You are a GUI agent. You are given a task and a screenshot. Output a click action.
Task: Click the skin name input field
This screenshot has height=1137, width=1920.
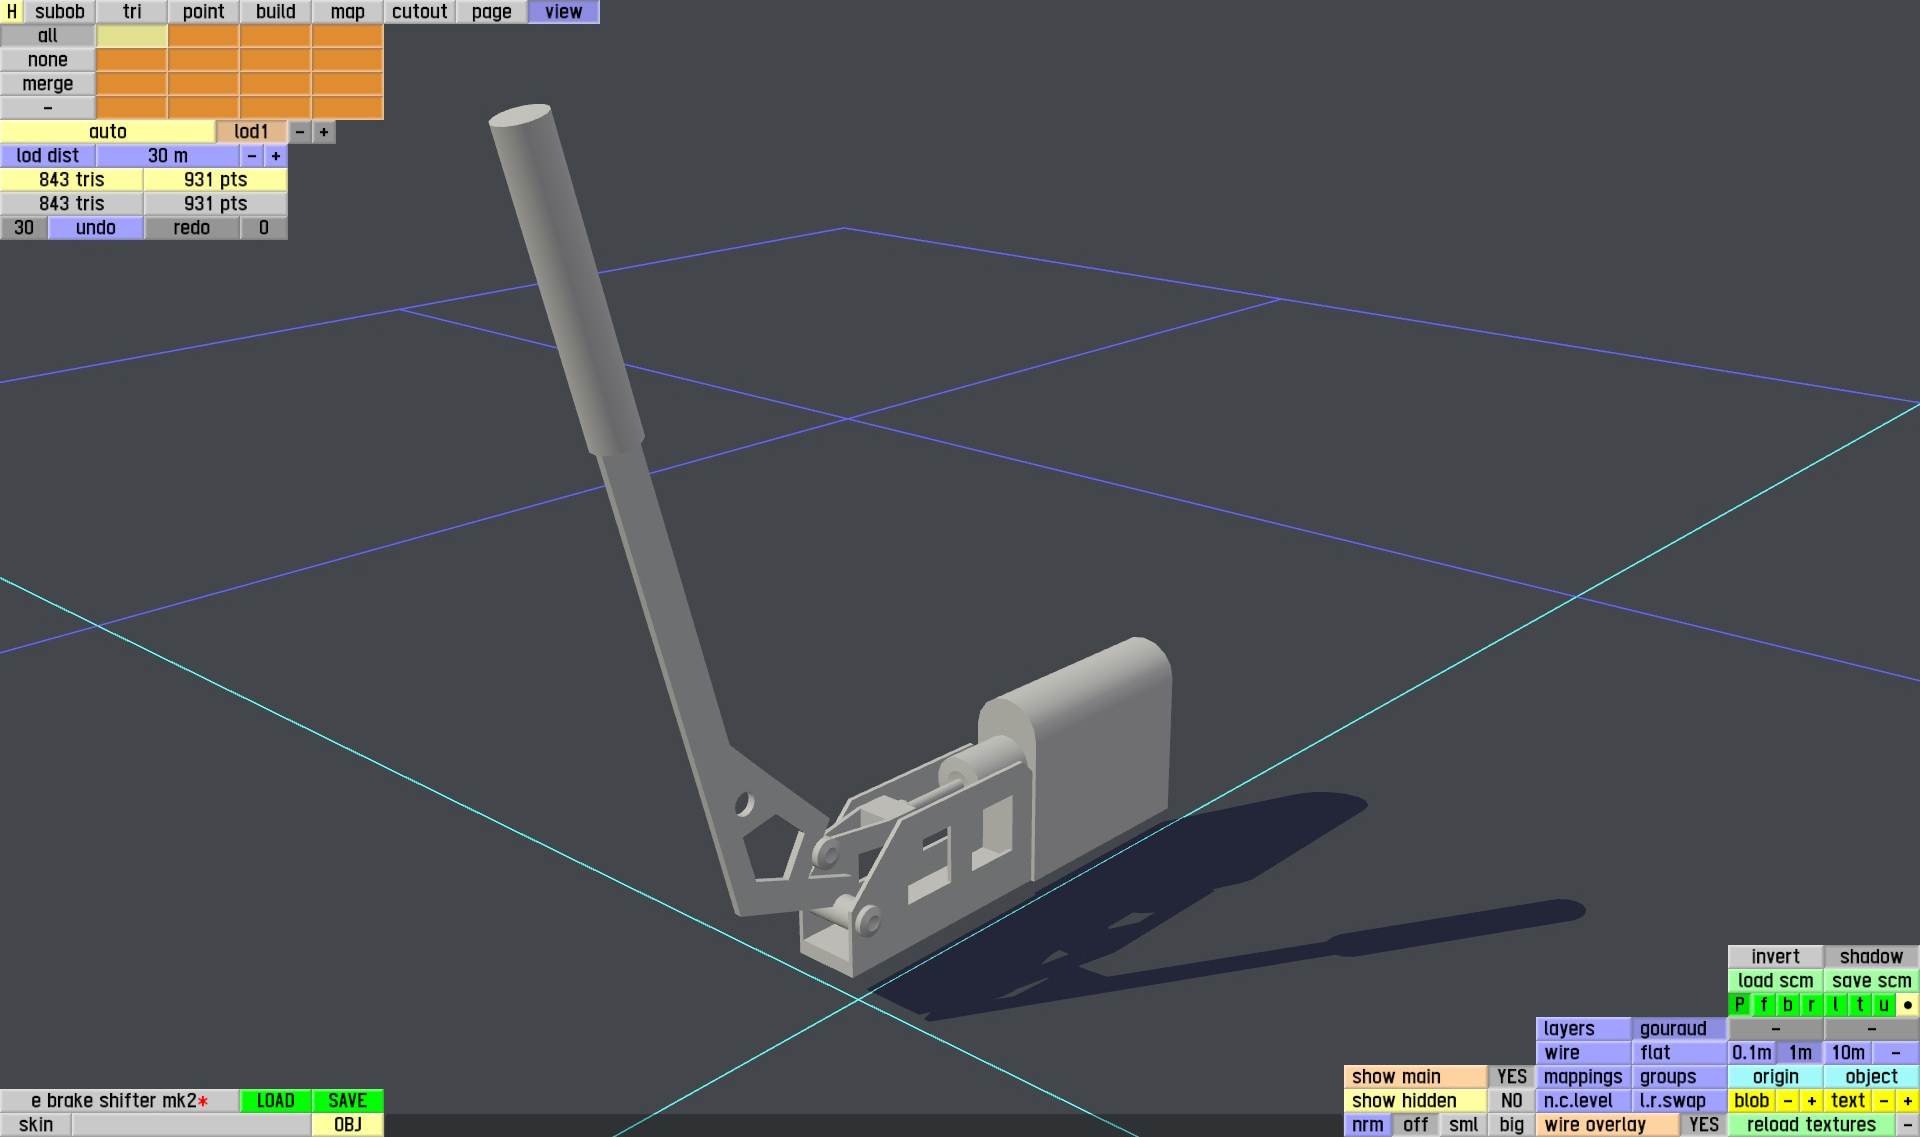pyautogui.click(x=191, y=1125)
